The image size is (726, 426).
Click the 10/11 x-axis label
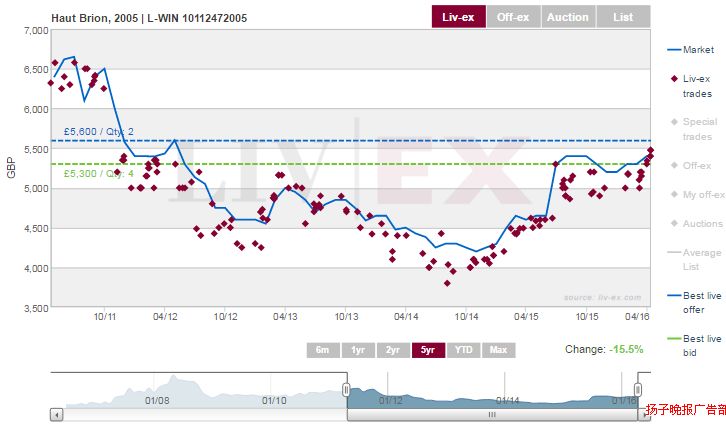click(105, 317)
